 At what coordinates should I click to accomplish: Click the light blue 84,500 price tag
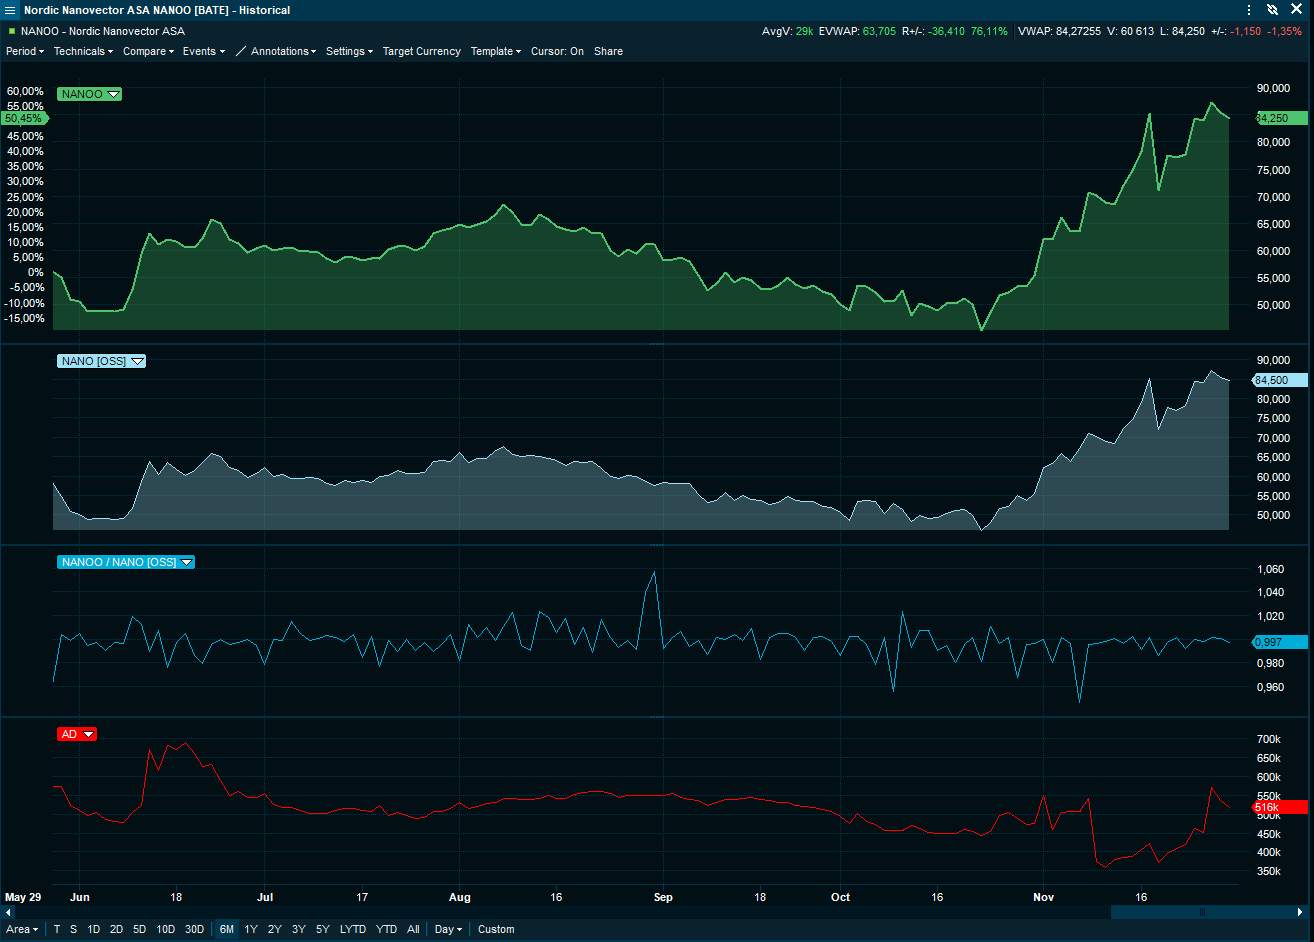coord(1280,380)
